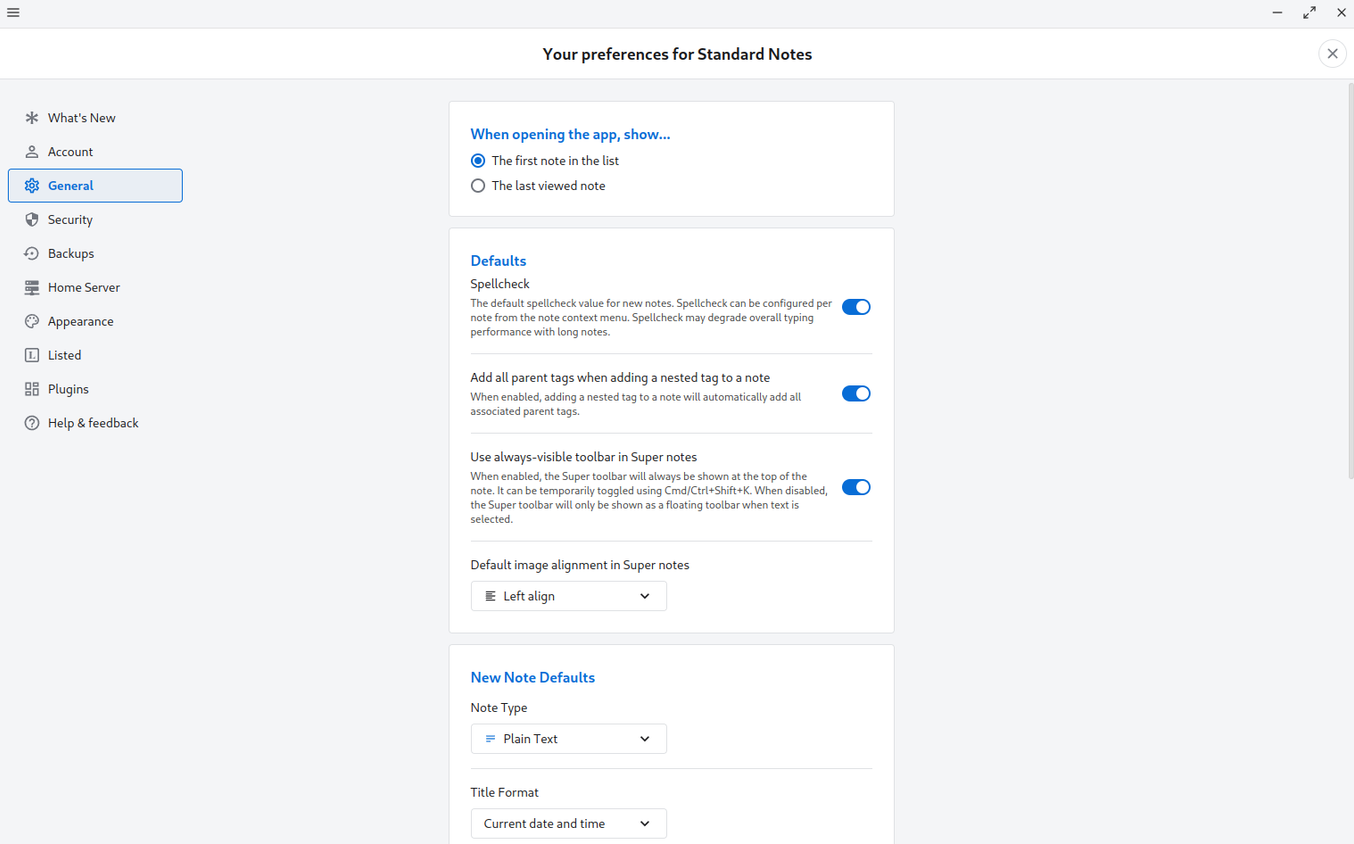Go to Plugins preferences

click(x=95, y=390)
